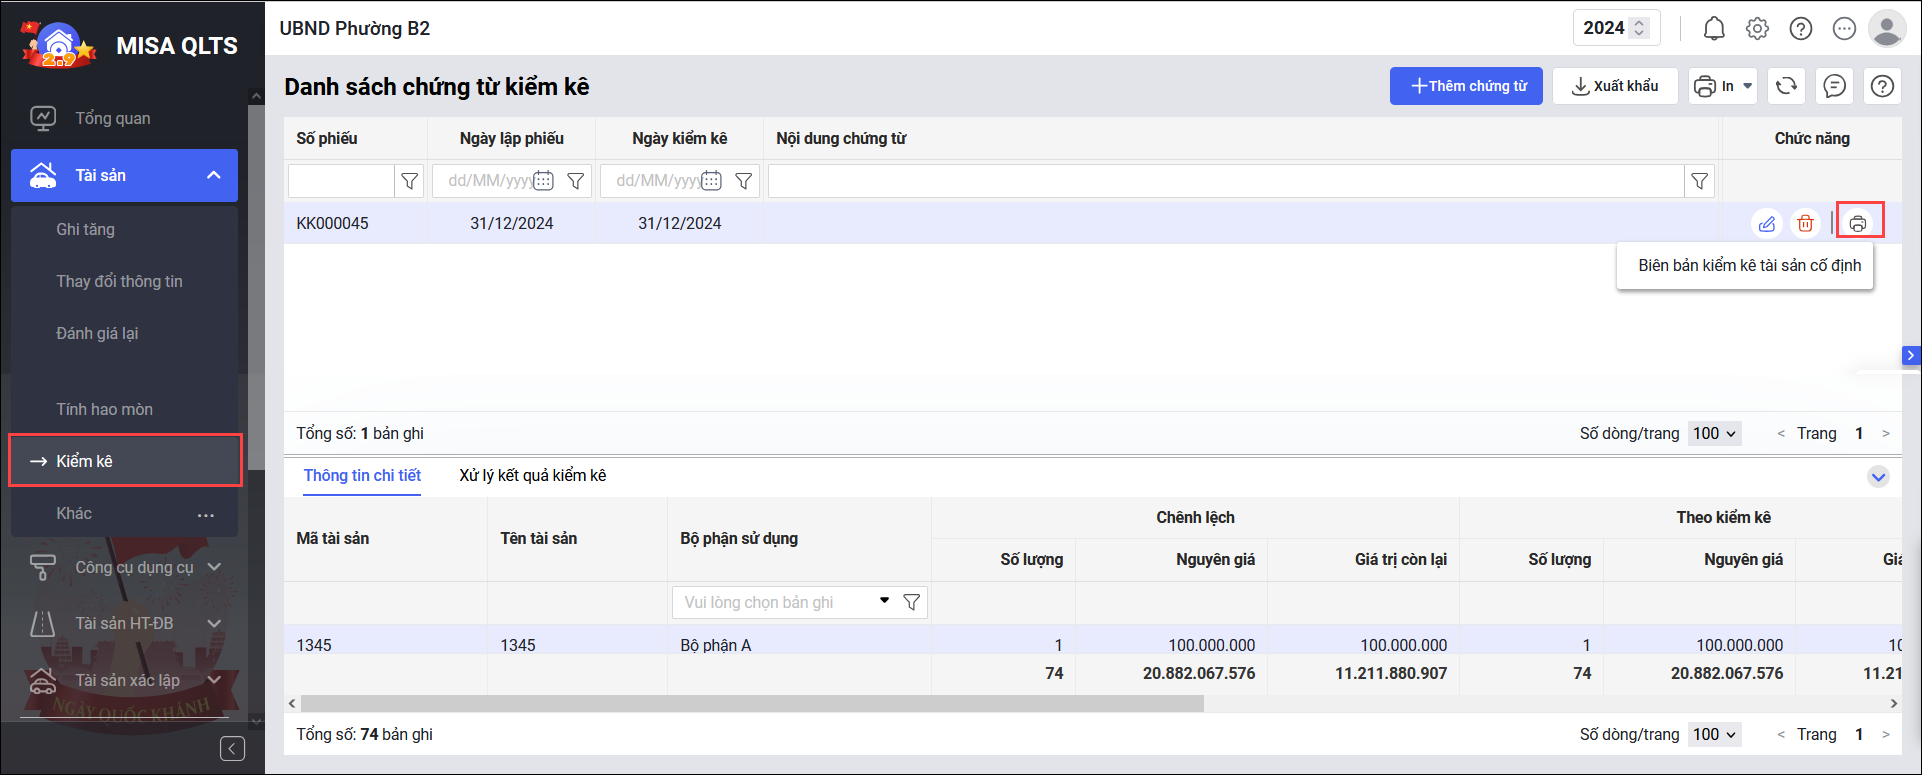Collapse the Tài sản menu section
This screenshot has width=1922, height=775.
(213, 176)
